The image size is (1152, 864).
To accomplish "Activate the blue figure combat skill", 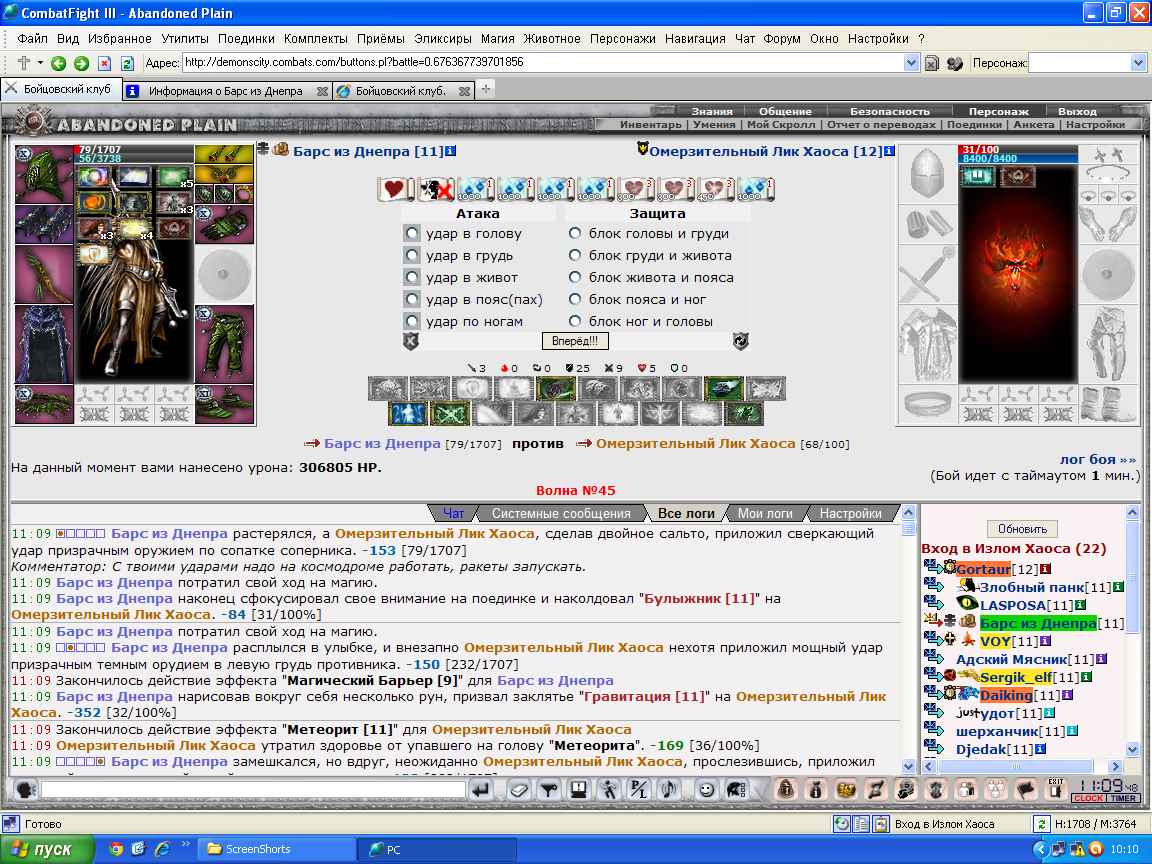I will pos(407,414).
